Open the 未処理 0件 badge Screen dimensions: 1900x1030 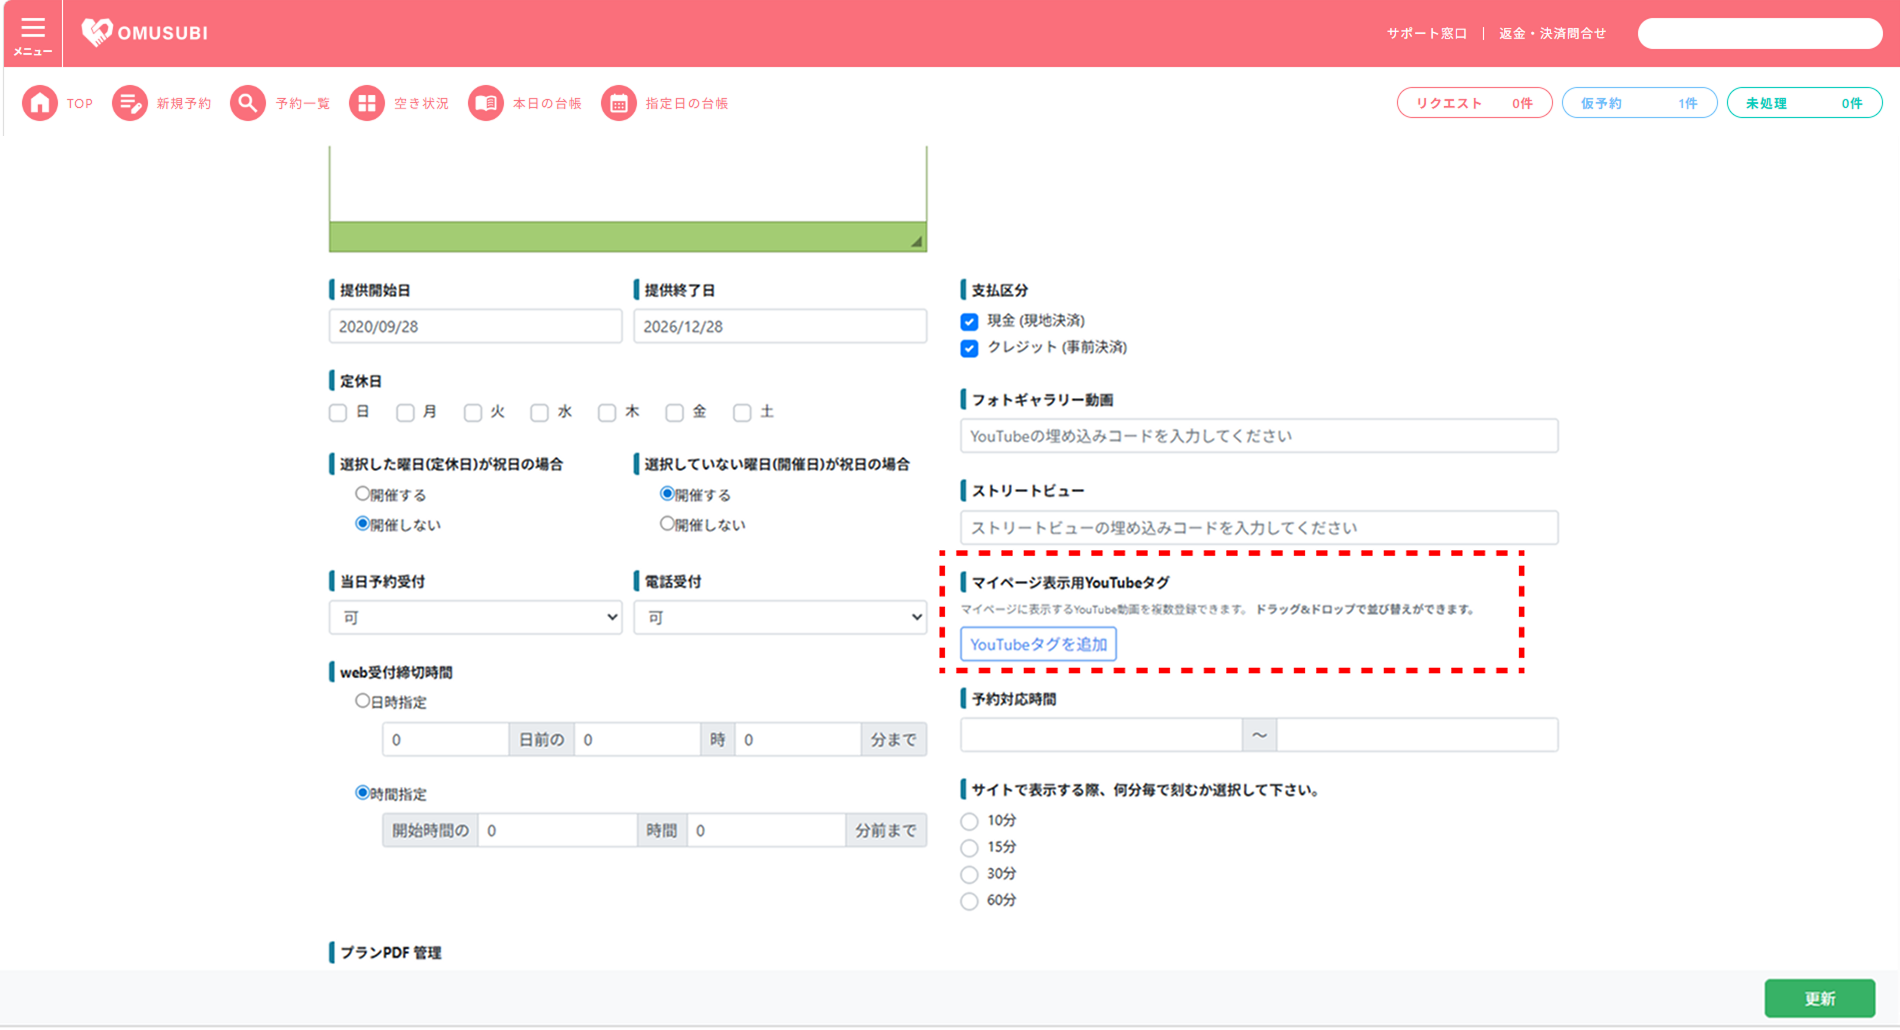(1804, 103)
